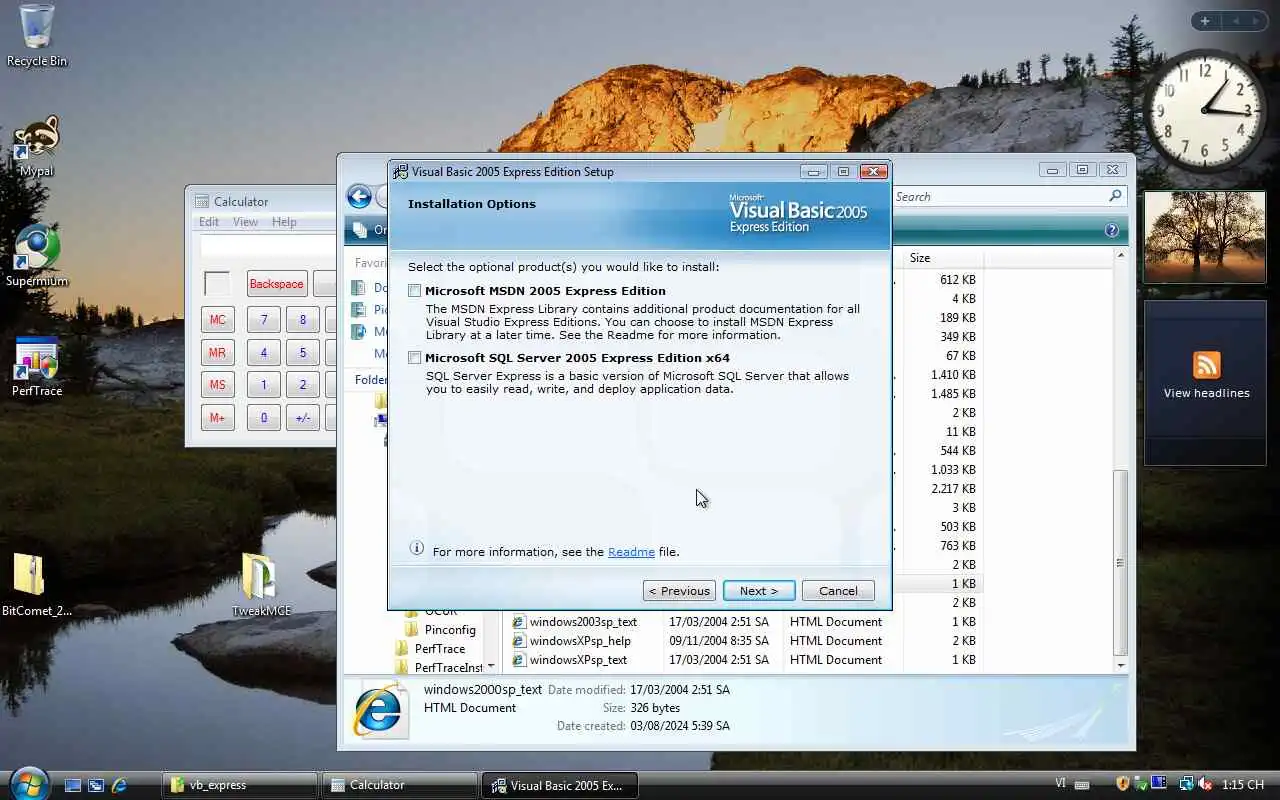Cancel the Visual Basic setup
1280x800 pixels.
[x=838, y=591]
